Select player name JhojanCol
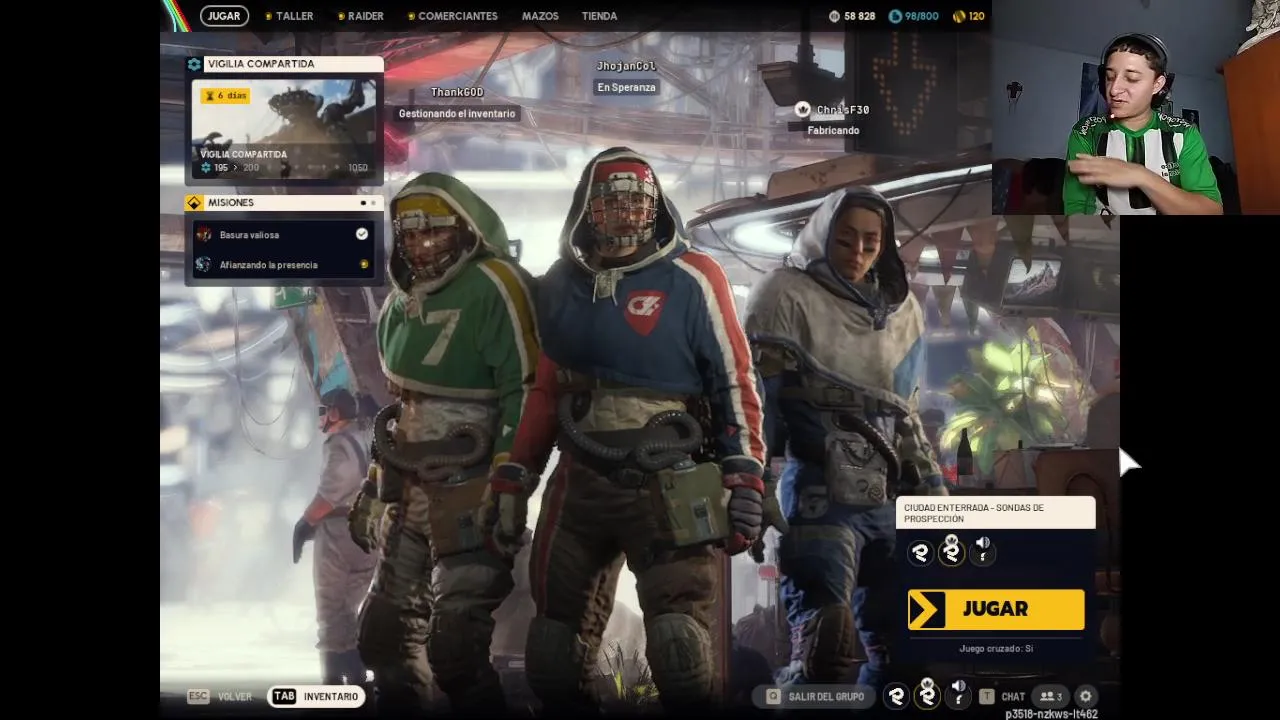This screenshot has width=1280, height=720. 626,66
